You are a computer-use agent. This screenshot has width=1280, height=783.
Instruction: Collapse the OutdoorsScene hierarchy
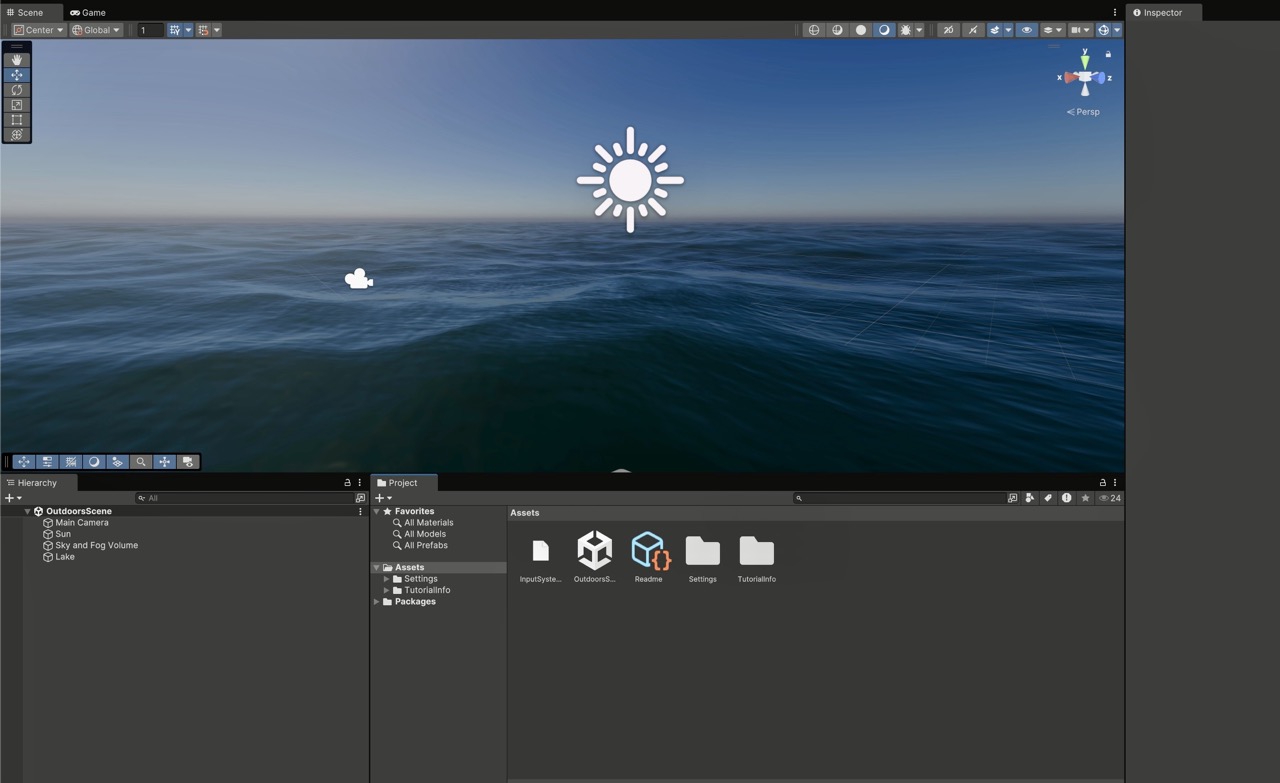coord(27,511)
